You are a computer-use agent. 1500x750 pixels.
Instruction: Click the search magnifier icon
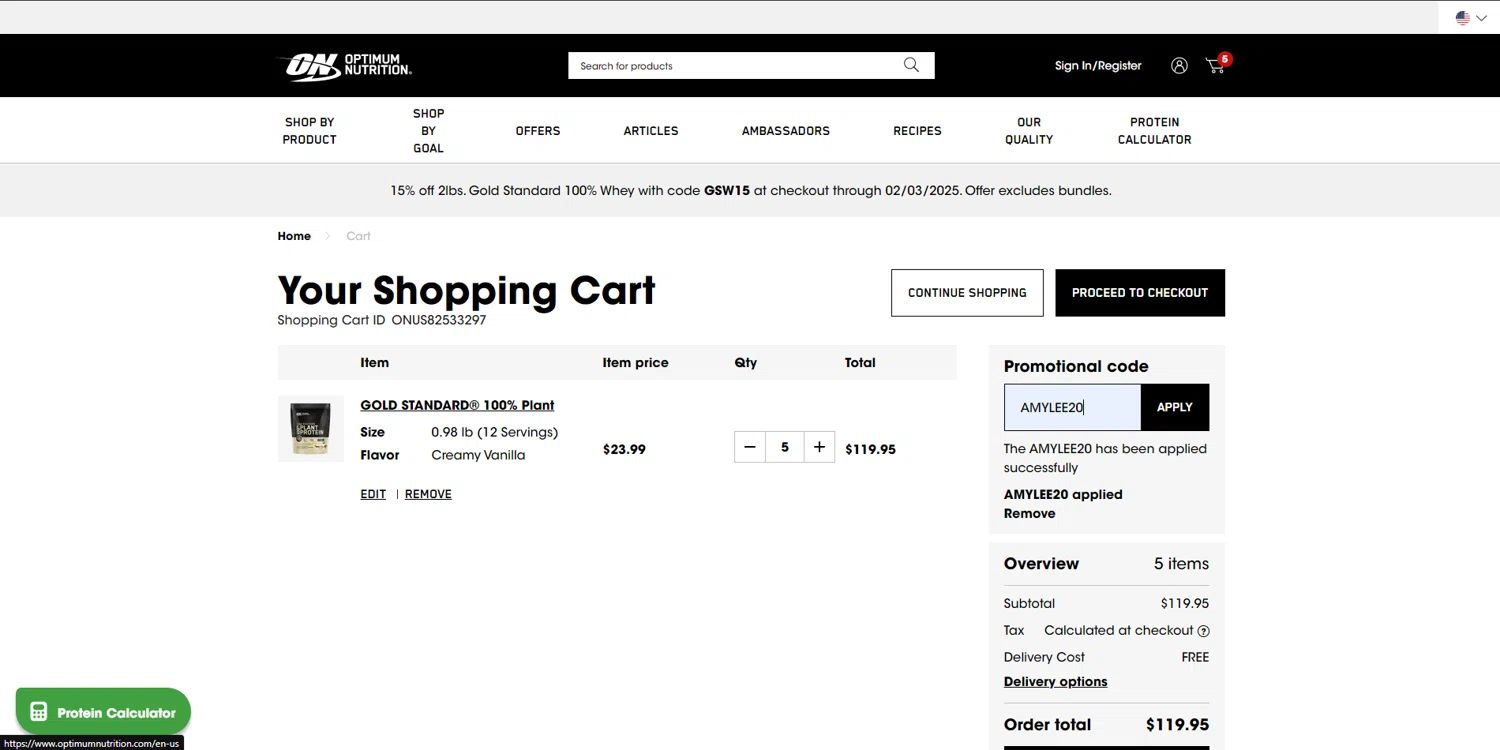[911, 65]
